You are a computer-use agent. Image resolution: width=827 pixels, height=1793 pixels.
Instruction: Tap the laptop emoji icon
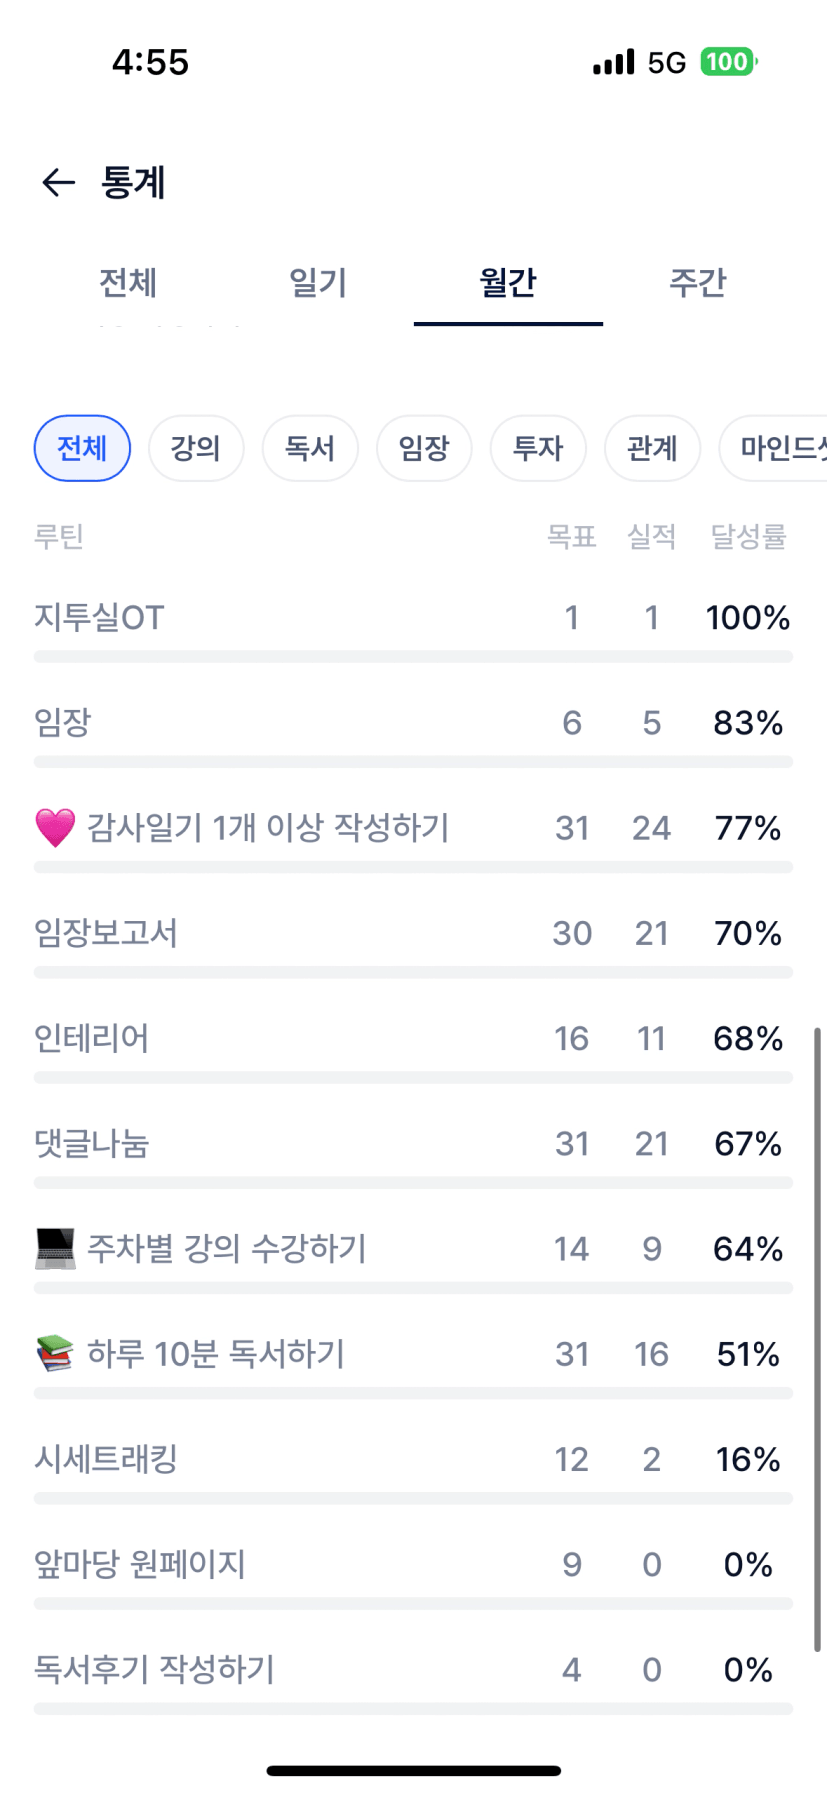(55, 1249)
